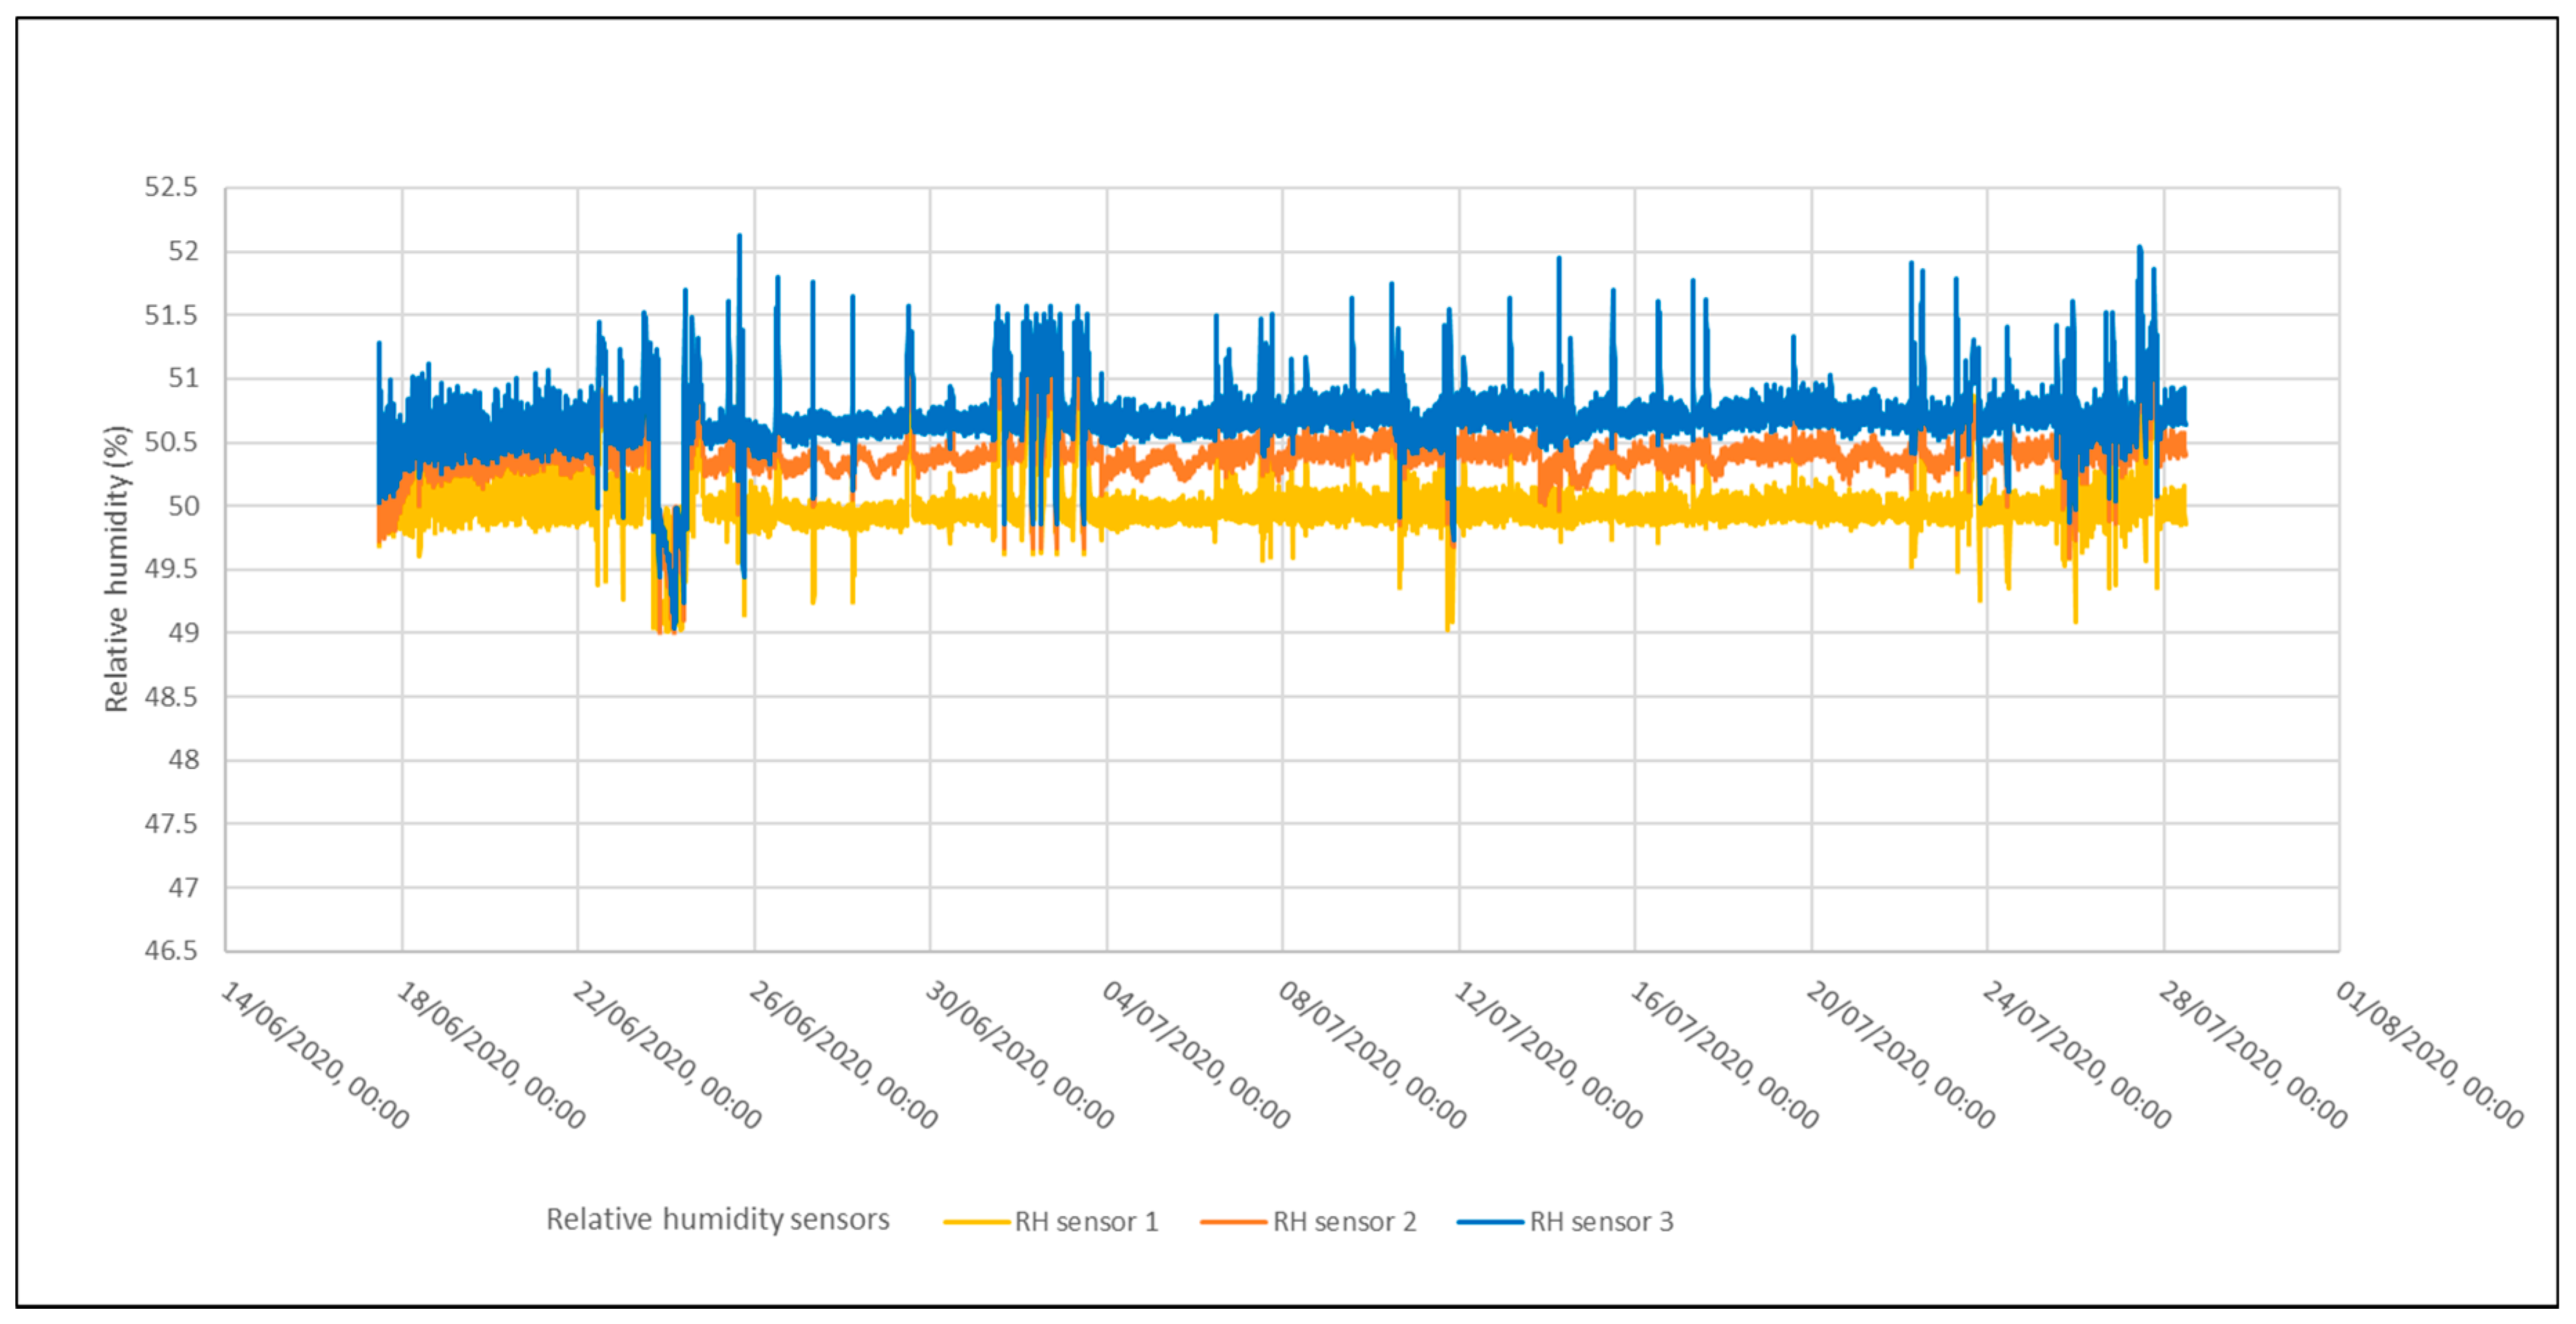Select the RH sensor 2 legend label

tap(1344, 1222)
